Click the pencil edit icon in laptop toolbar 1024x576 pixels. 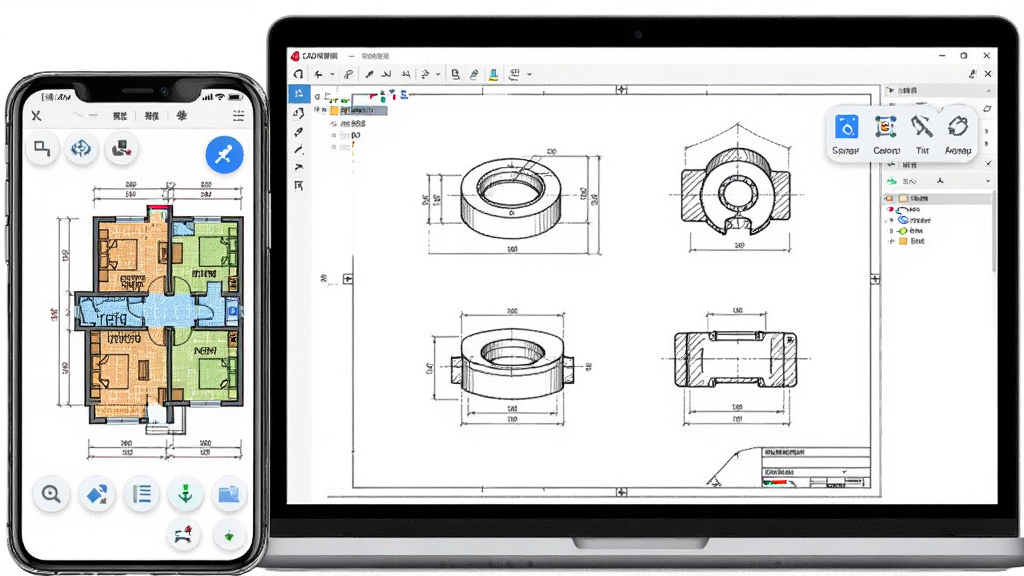474,74
